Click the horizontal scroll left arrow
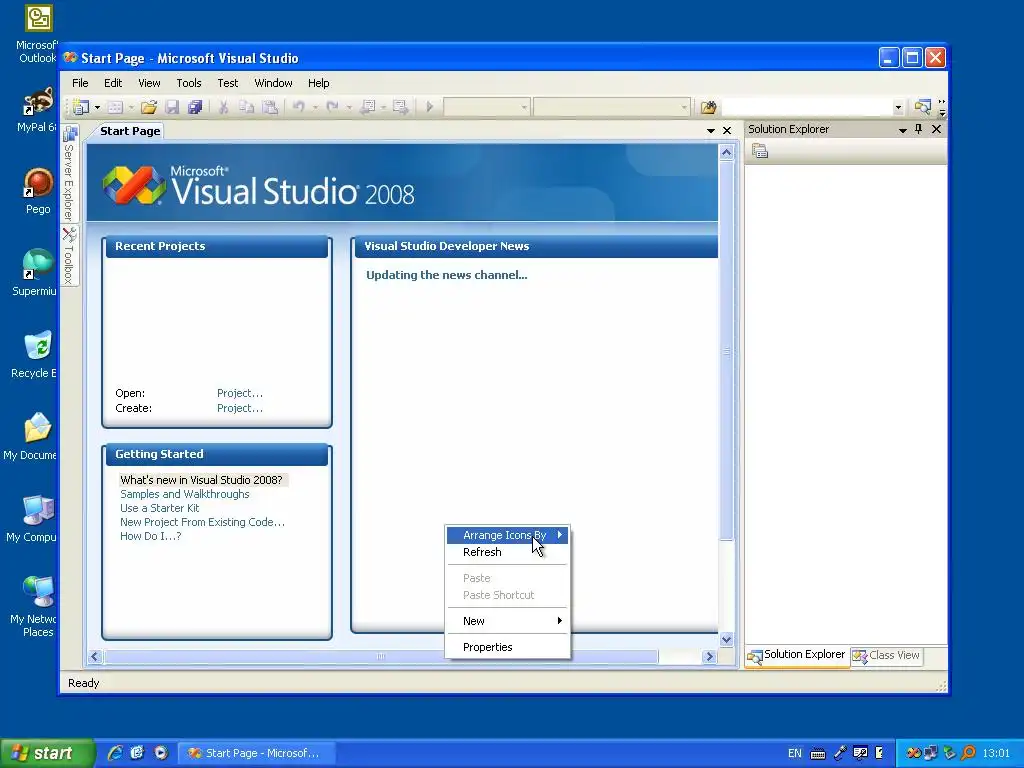The height and width of the screenshot is (768, 1024). 95,657
